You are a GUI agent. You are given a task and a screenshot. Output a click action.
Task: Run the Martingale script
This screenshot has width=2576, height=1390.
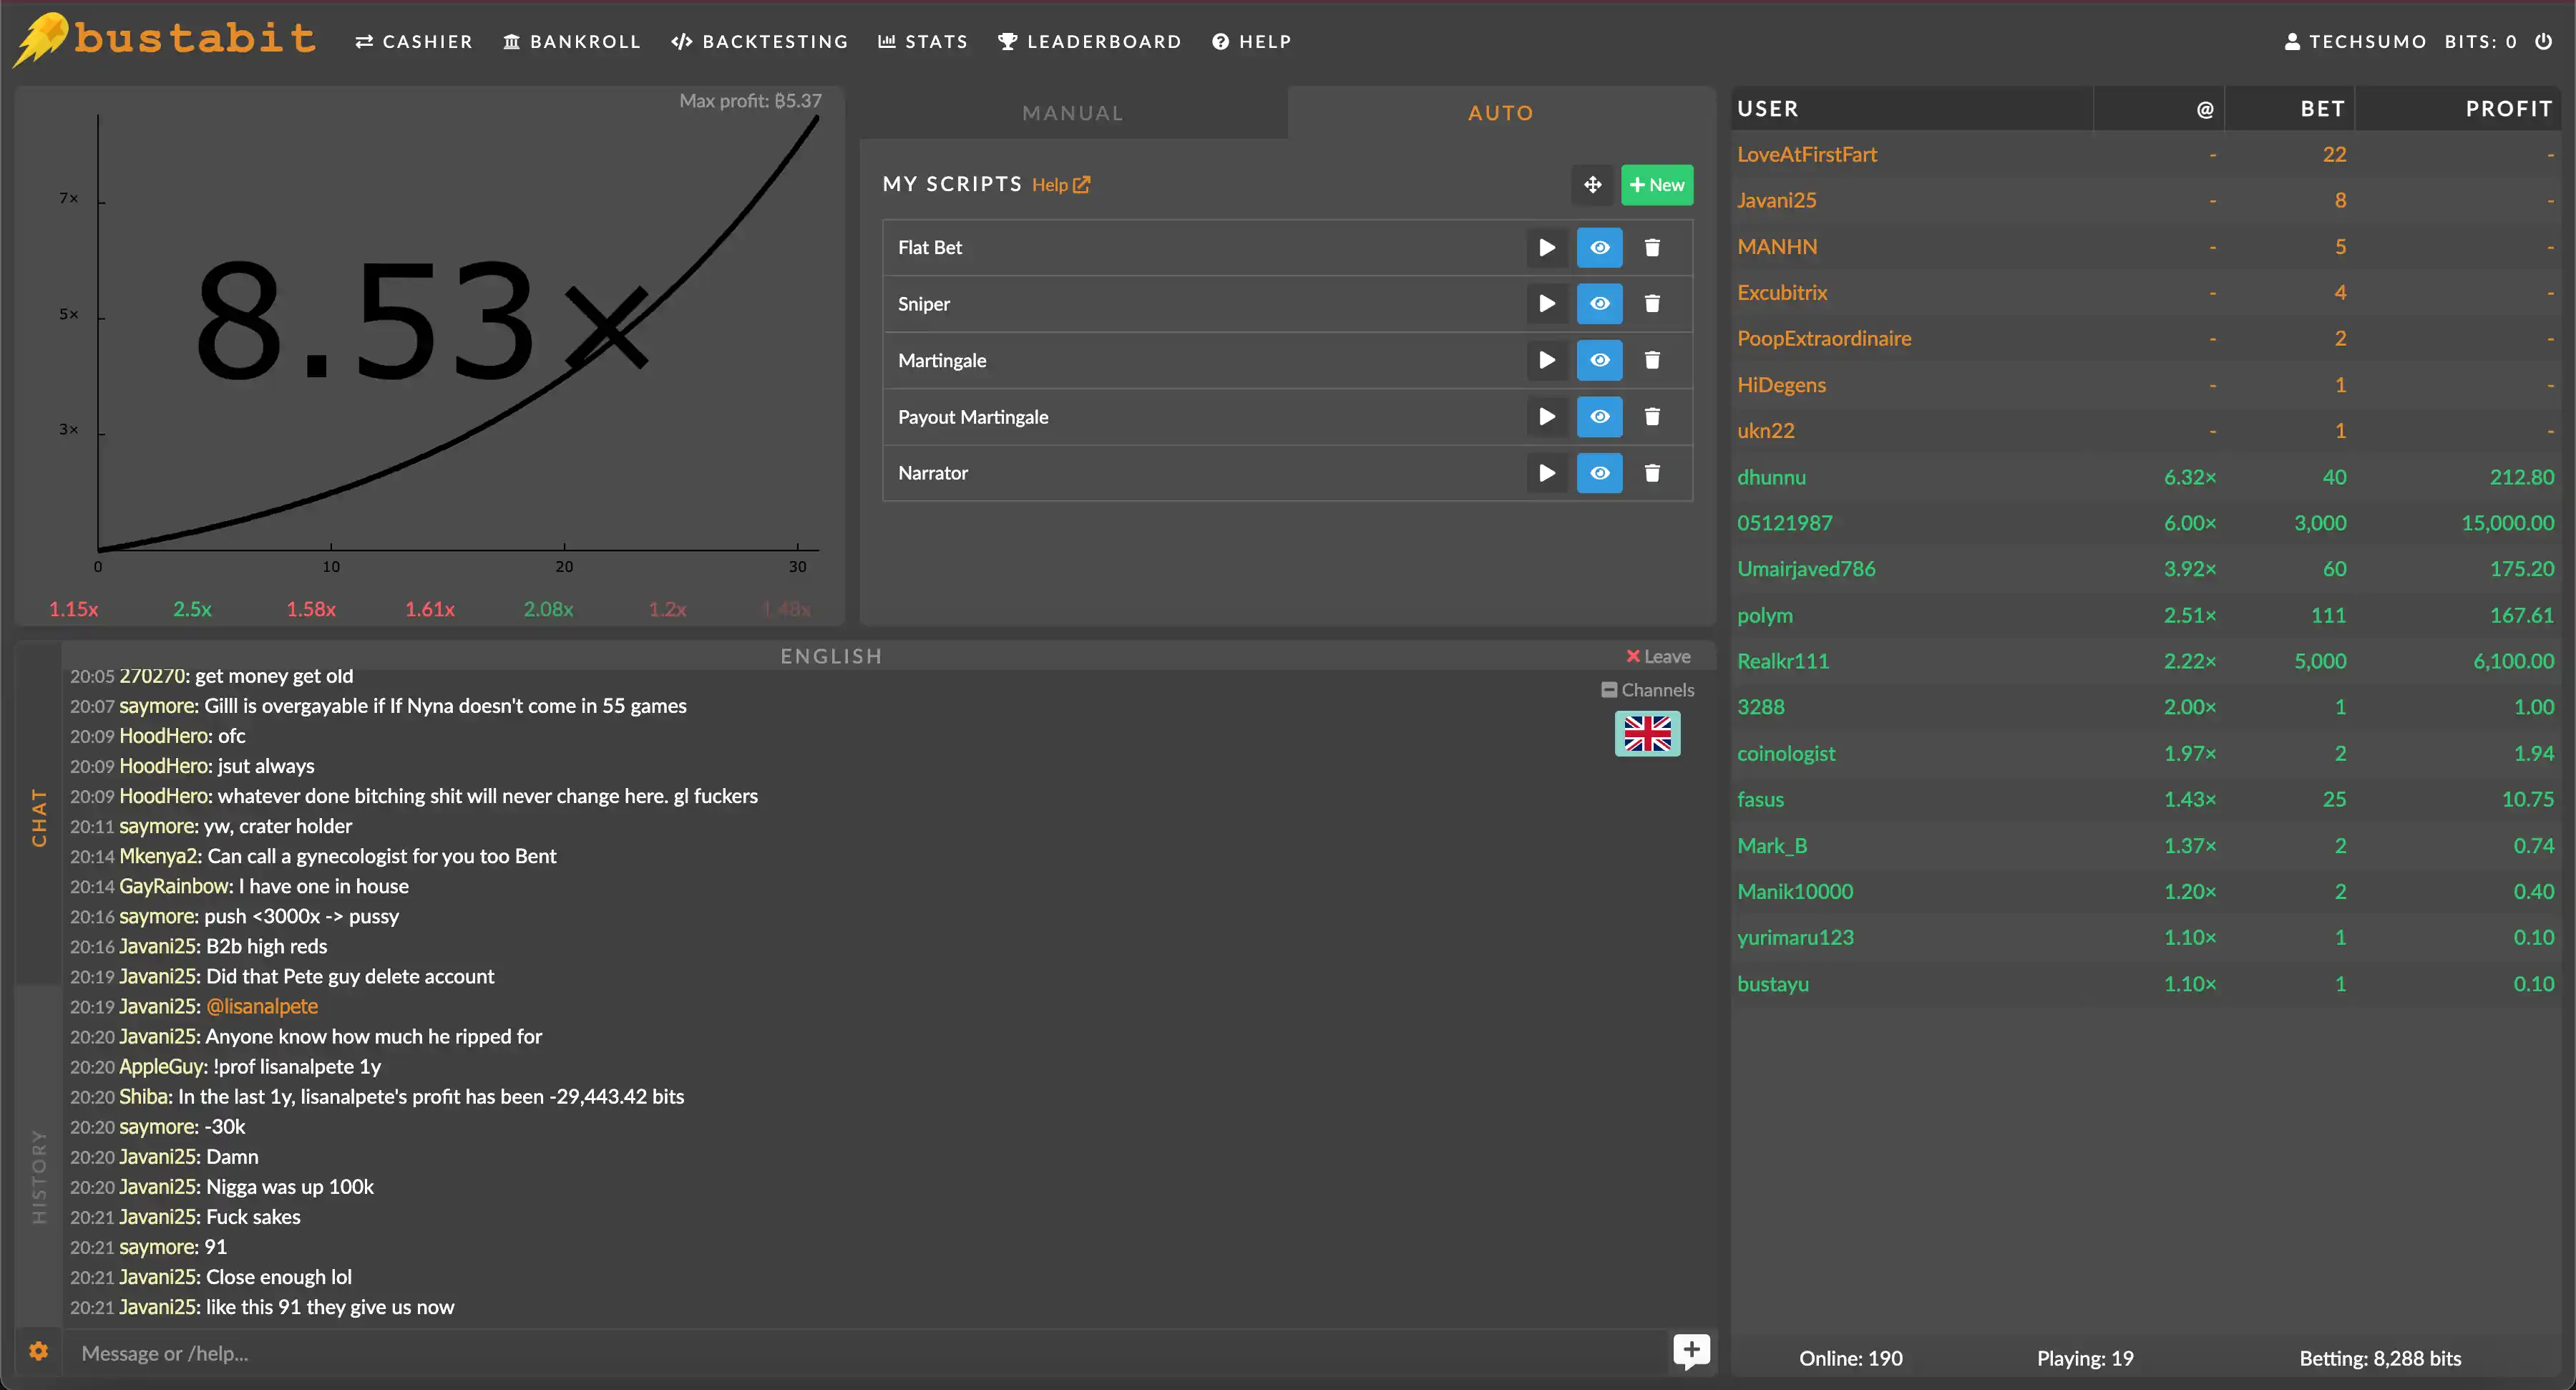[x=1546, y=360]
